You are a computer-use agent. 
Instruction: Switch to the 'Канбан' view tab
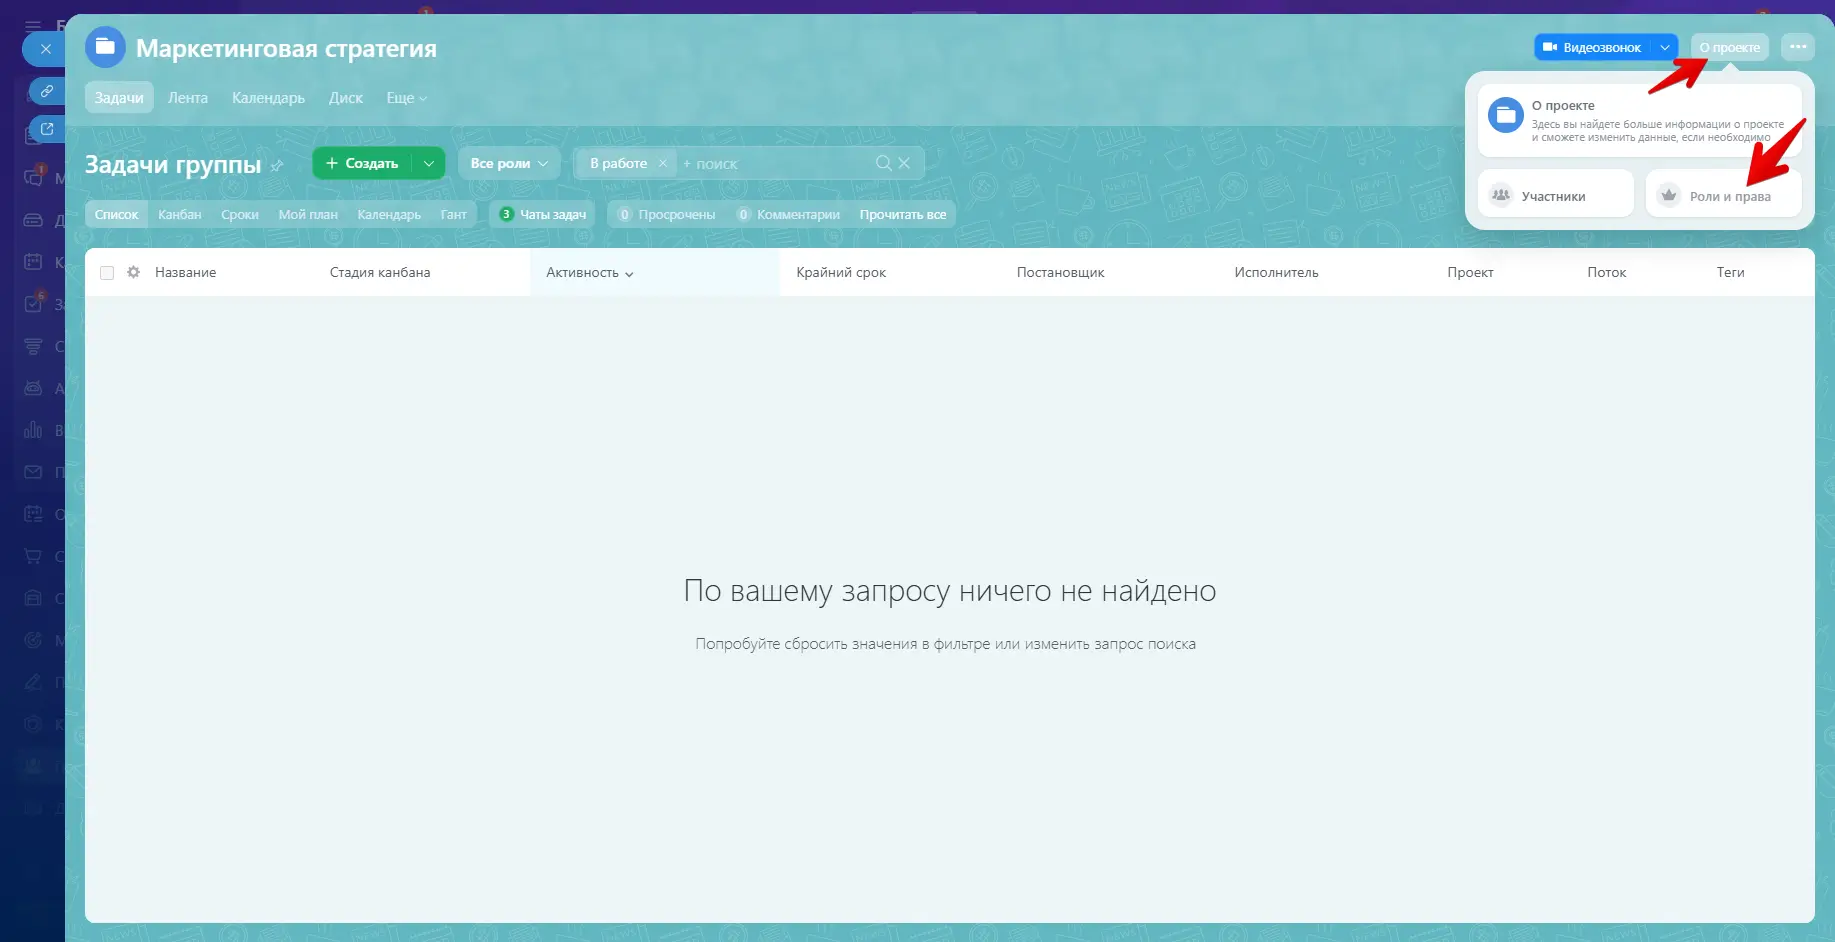pos(179,213)
